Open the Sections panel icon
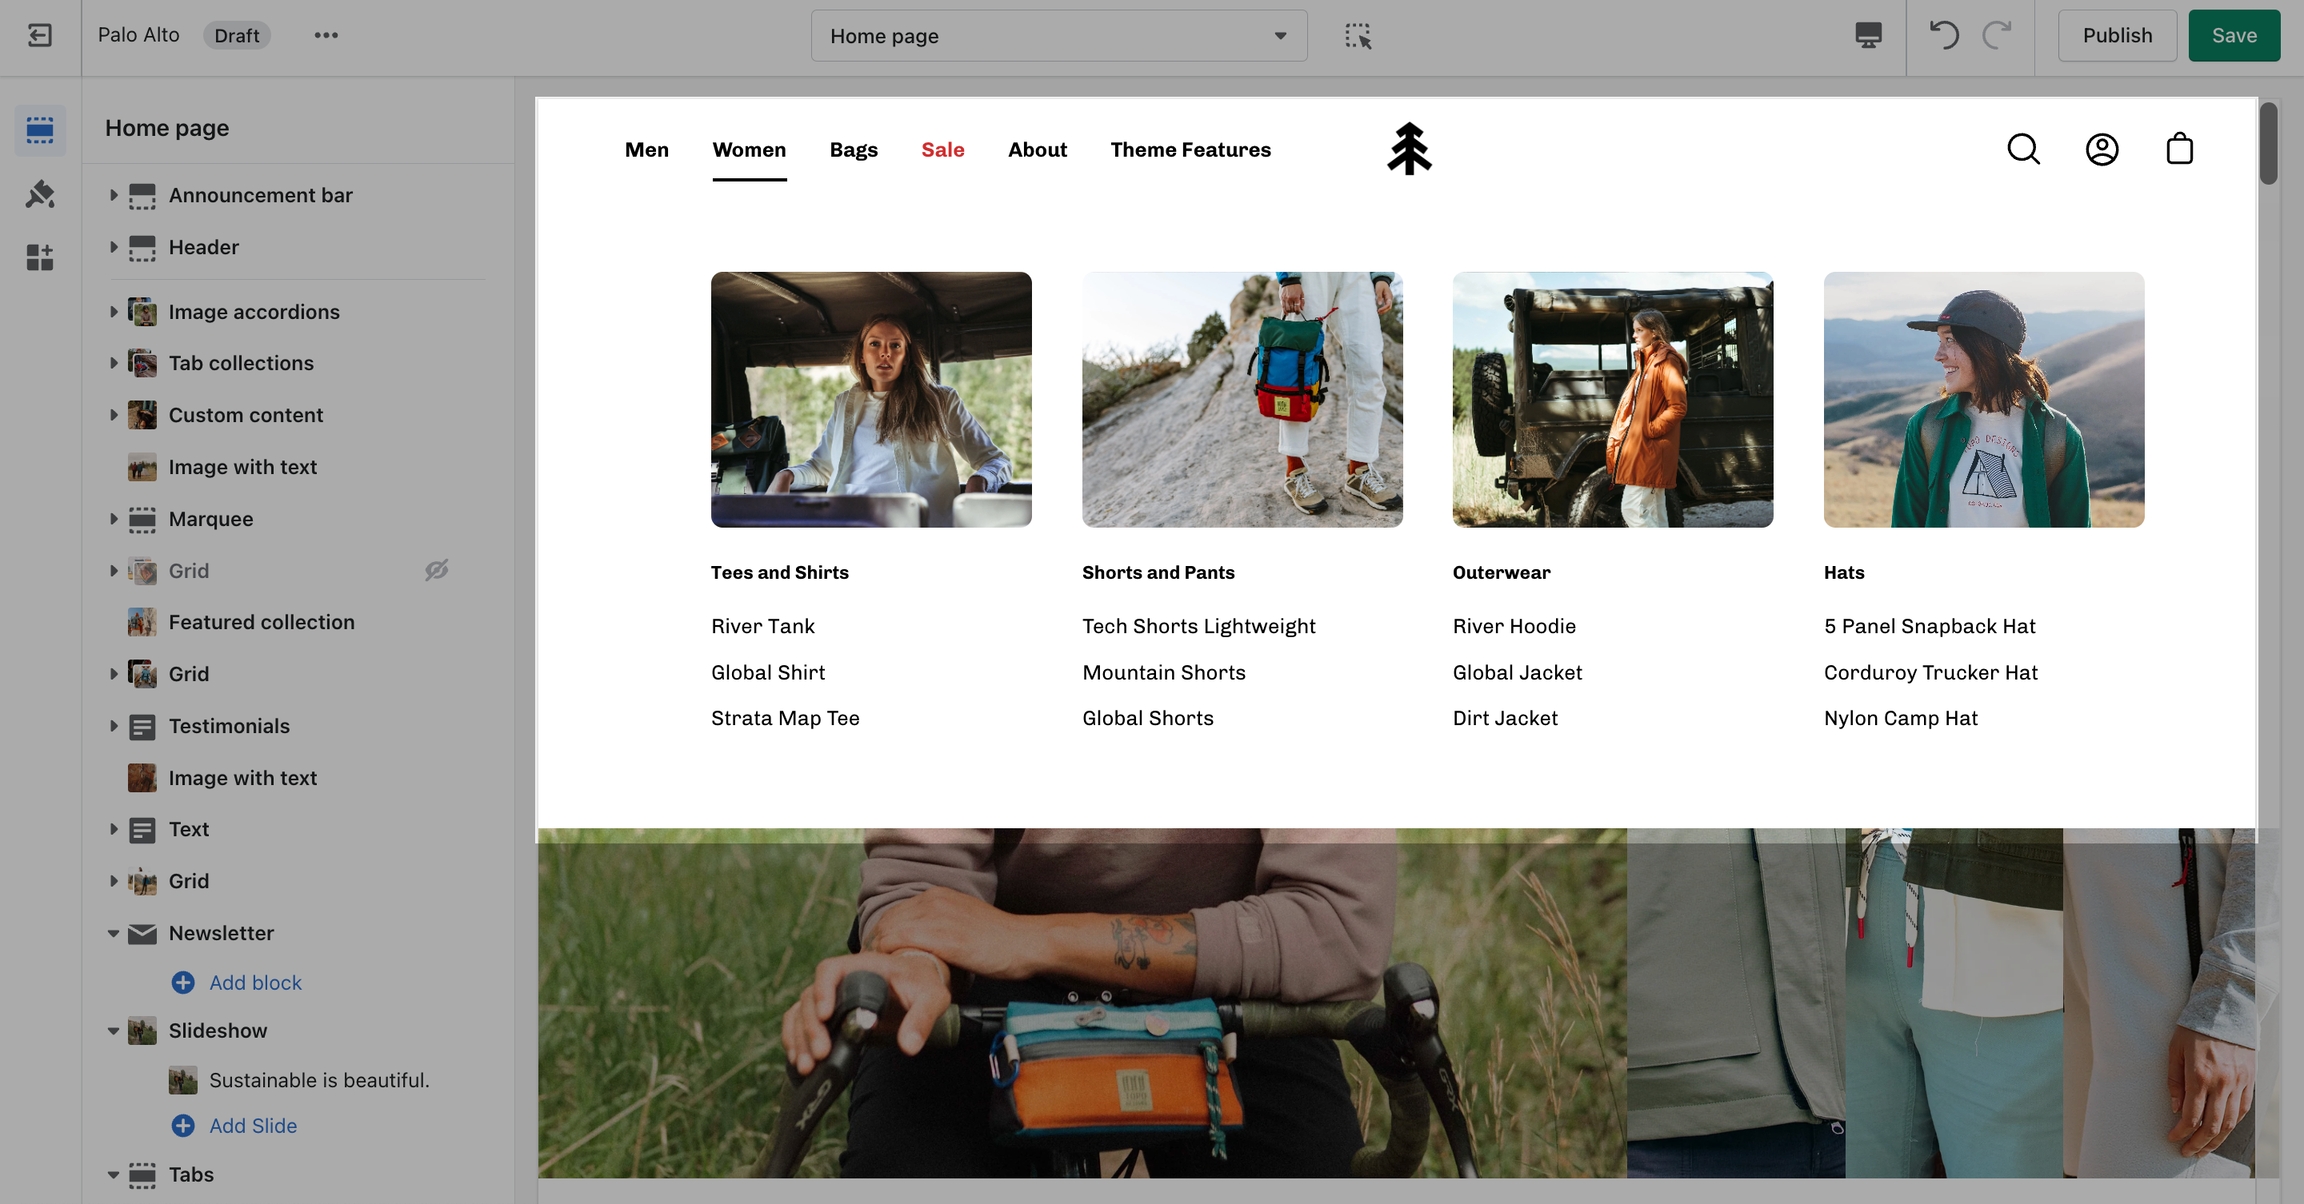Image resolution: width=2304 pixels, height=1204 pixels. point(40,130)
